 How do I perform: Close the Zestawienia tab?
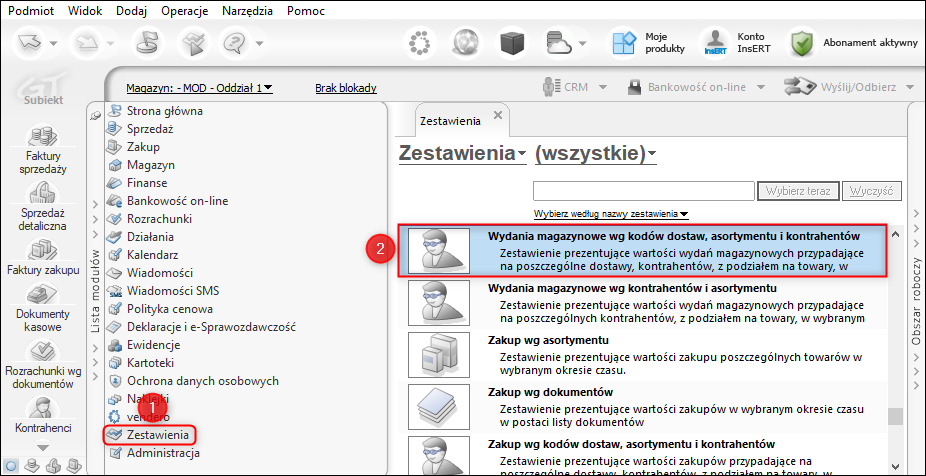coord(497,114)
